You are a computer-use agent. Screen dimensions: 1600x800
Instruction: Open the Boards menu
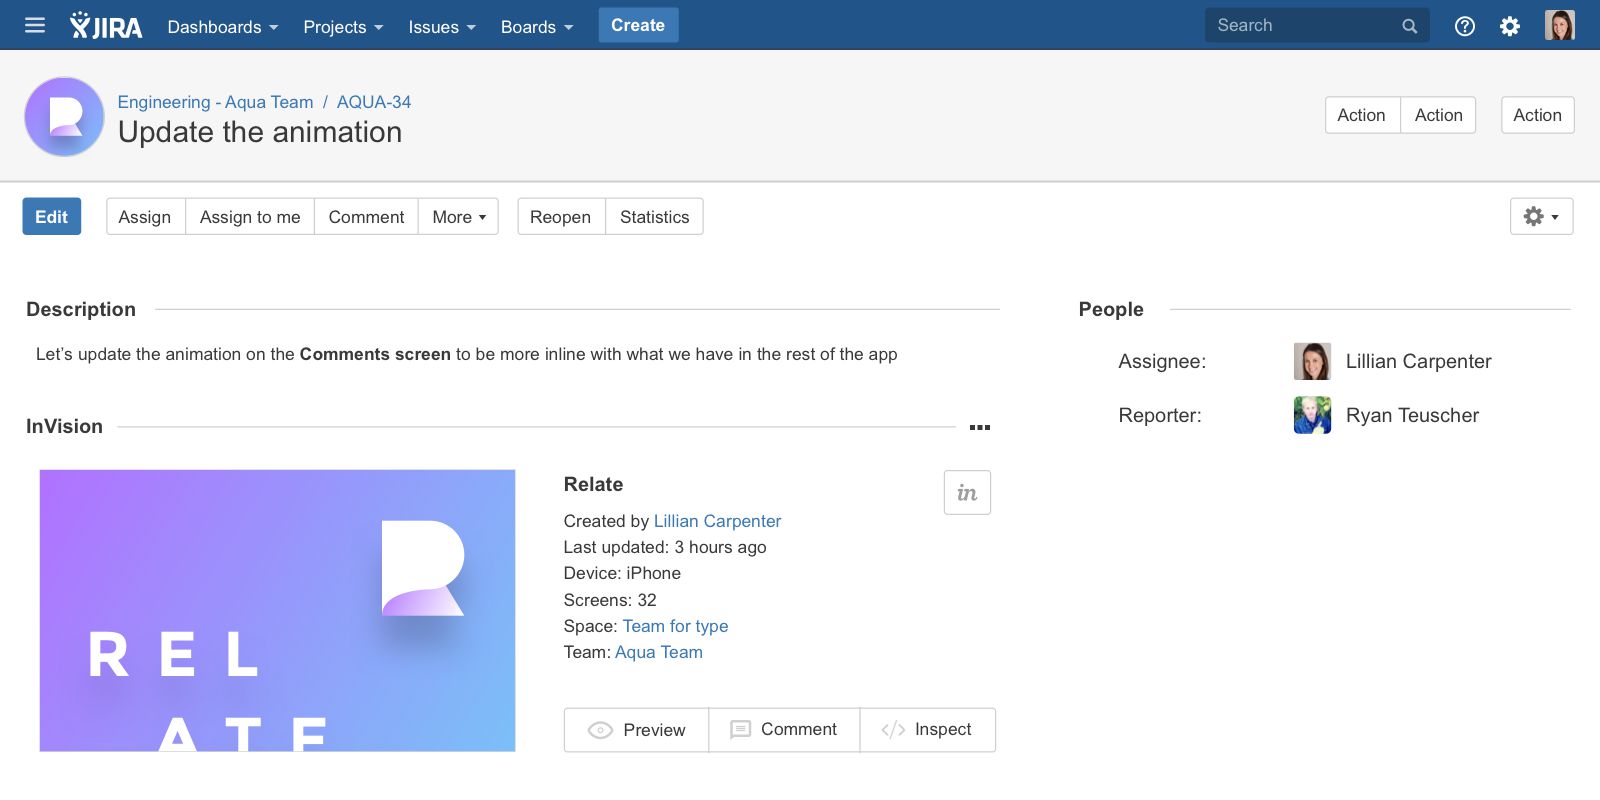[x=536, y=27]
